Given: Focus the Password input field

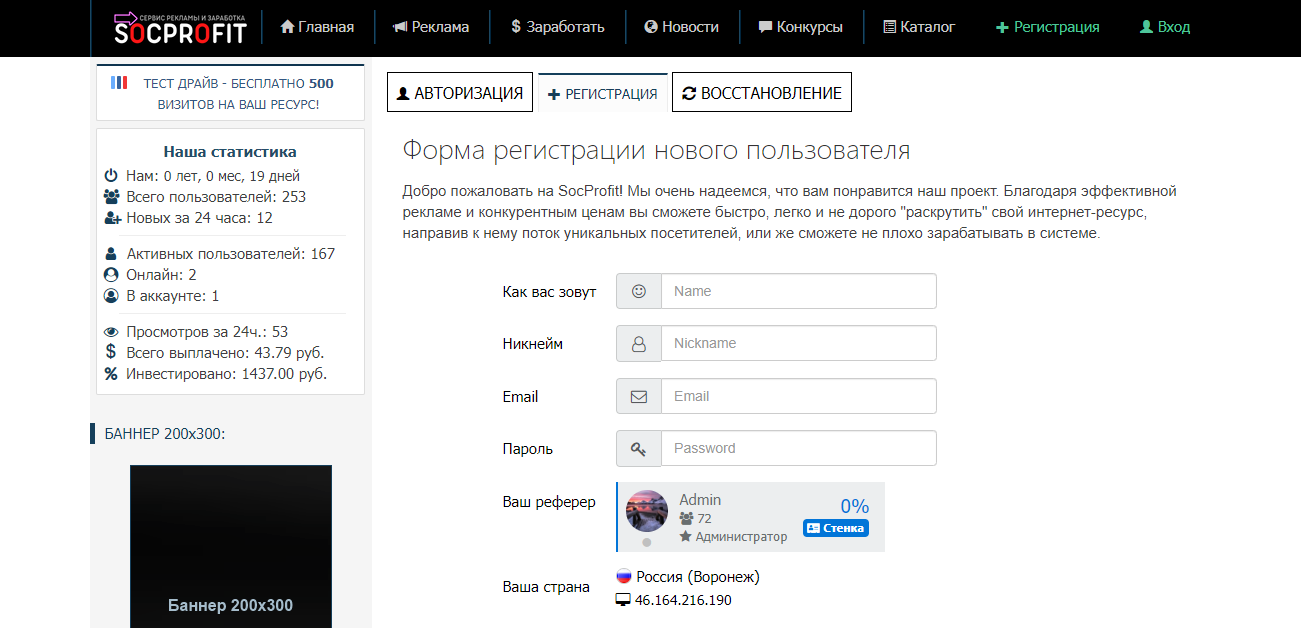Looking at the screenshot, I should tap(799, 448).
